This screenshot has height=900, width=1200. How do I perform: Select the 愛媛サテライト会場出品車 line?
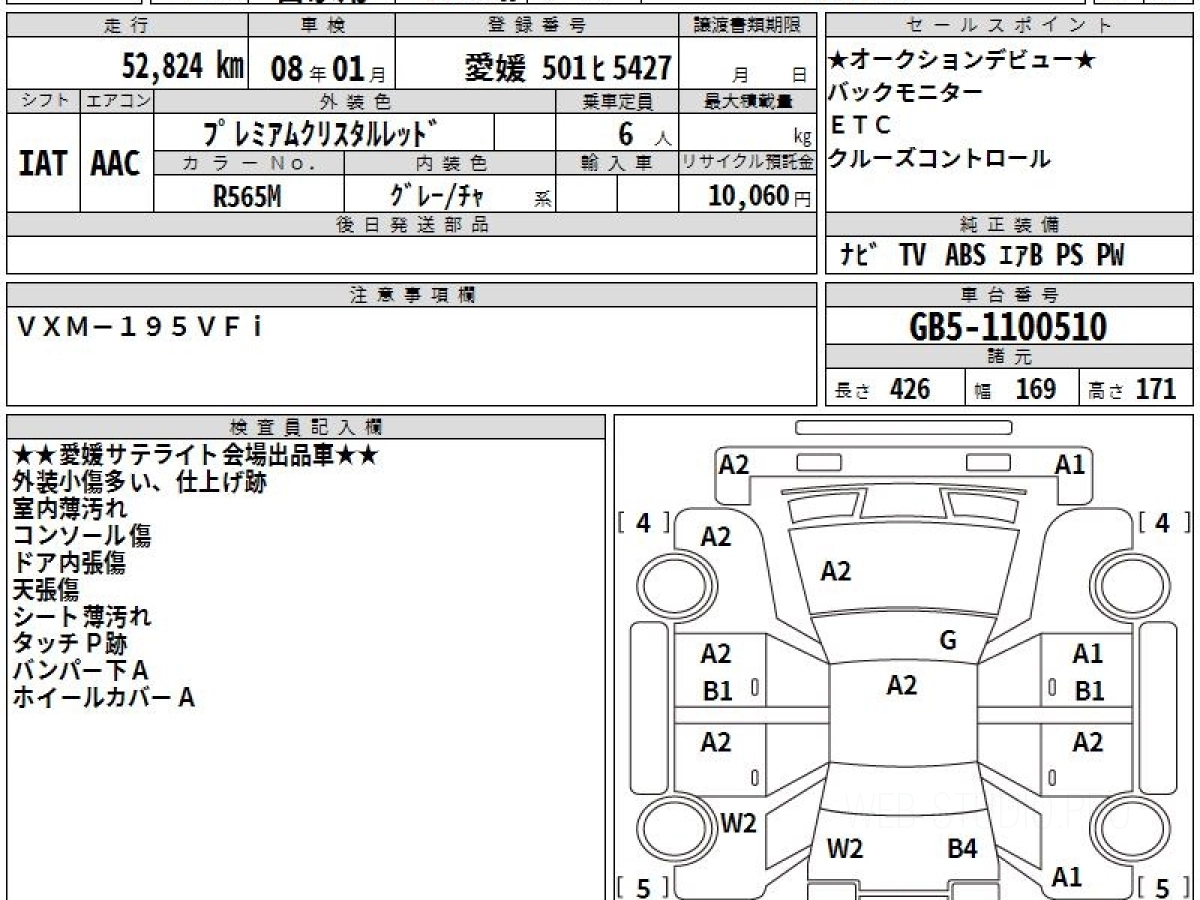196,455
